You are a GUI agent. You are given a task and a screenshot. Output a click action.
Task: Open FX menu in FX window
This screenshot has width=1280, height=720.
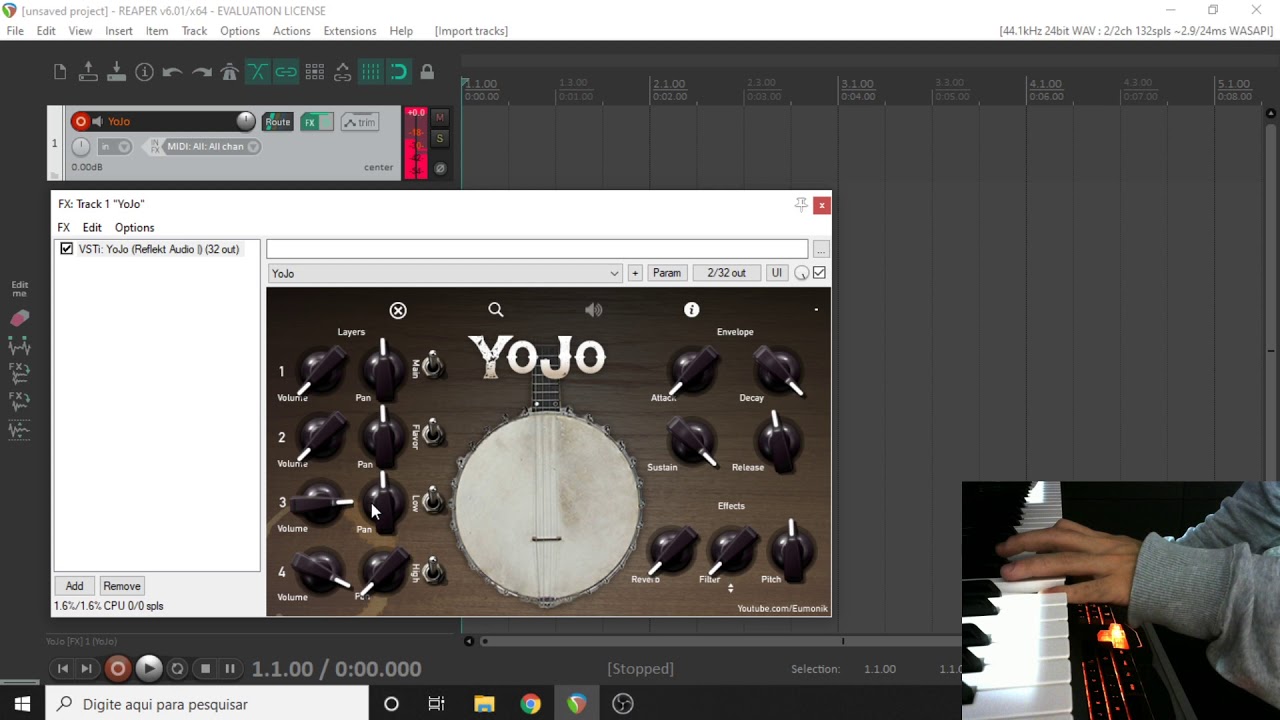64,228
